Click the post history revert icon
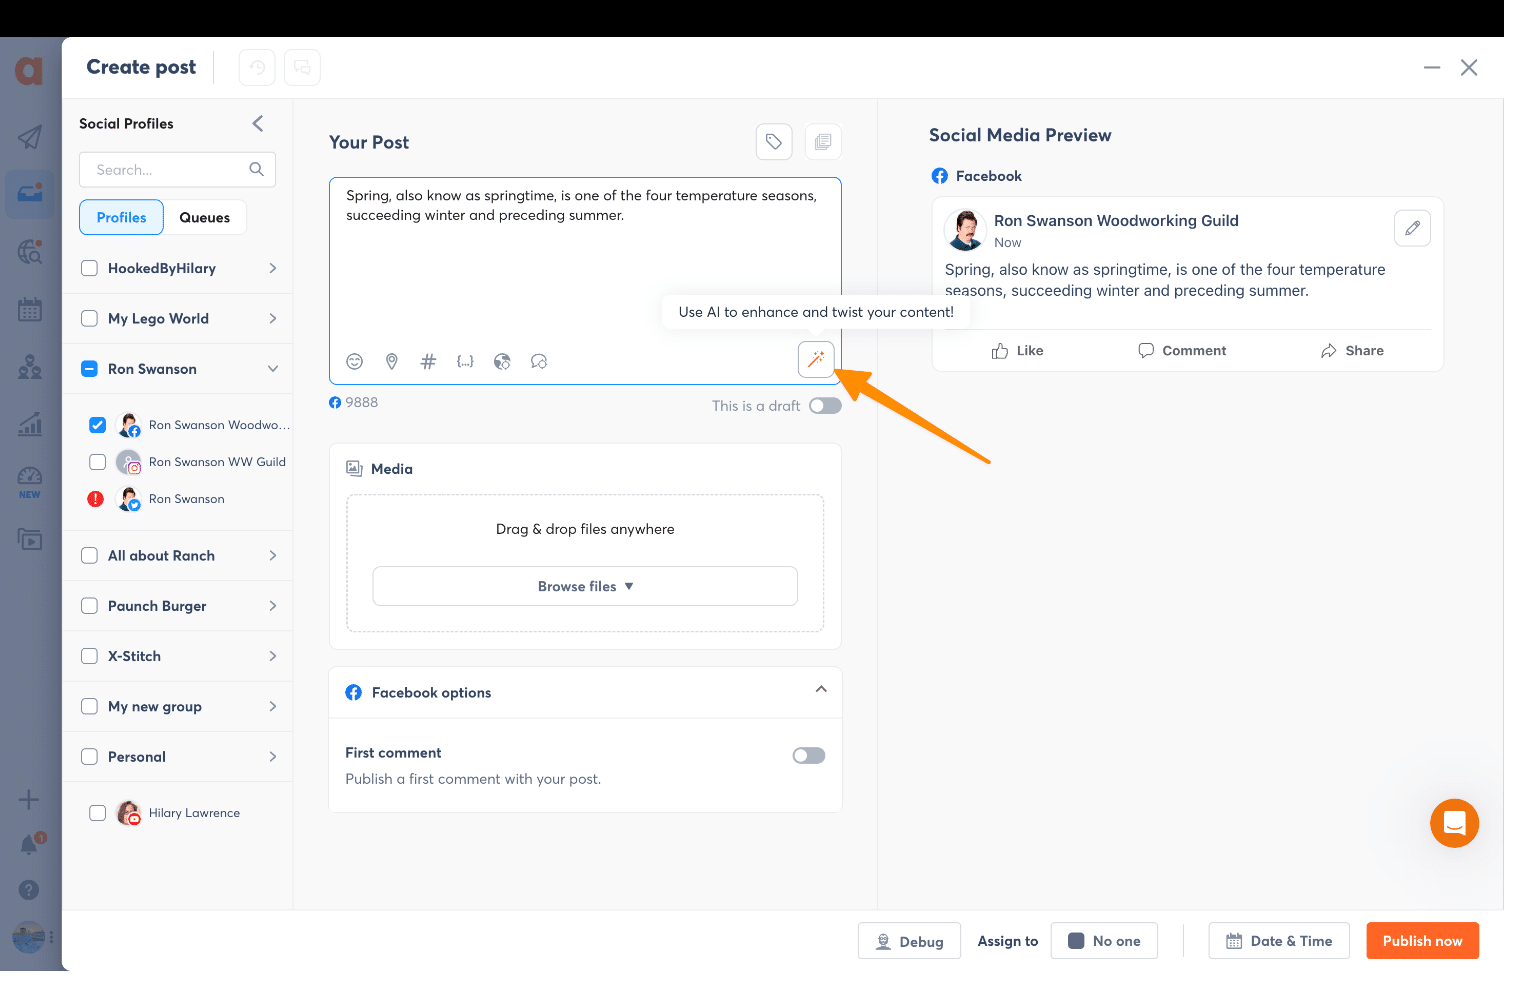 pyautogui.click(x=257, y=68)
